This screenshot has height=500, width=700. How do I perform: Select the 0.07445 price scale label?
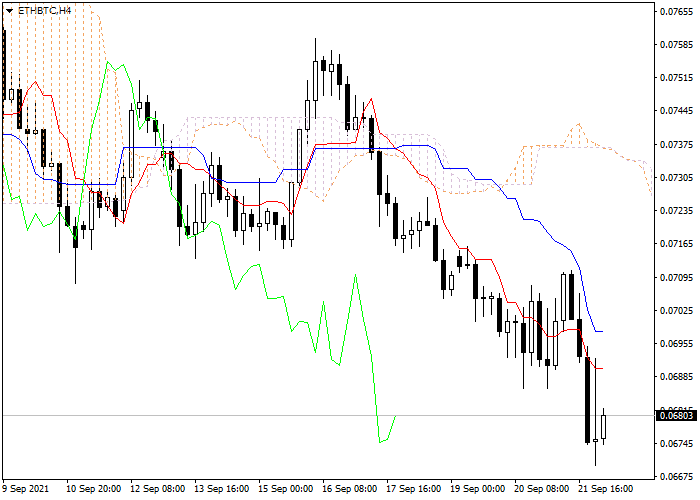(x=676, y=111)
